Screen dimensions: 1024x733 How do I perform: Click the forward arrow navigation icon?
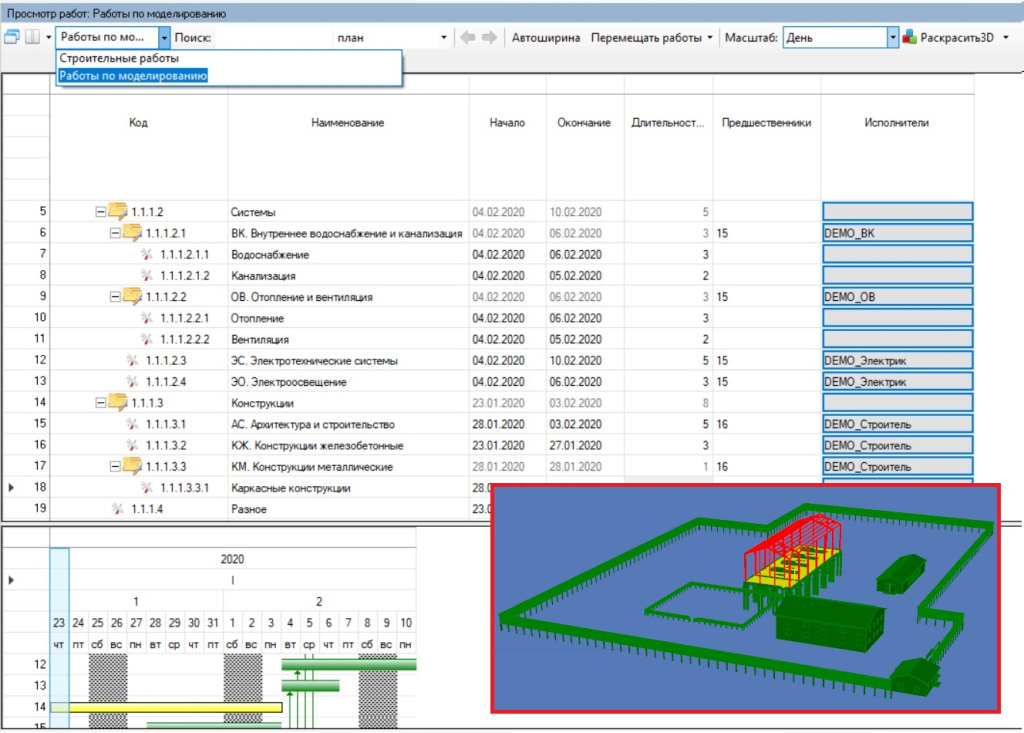point(489,38)
